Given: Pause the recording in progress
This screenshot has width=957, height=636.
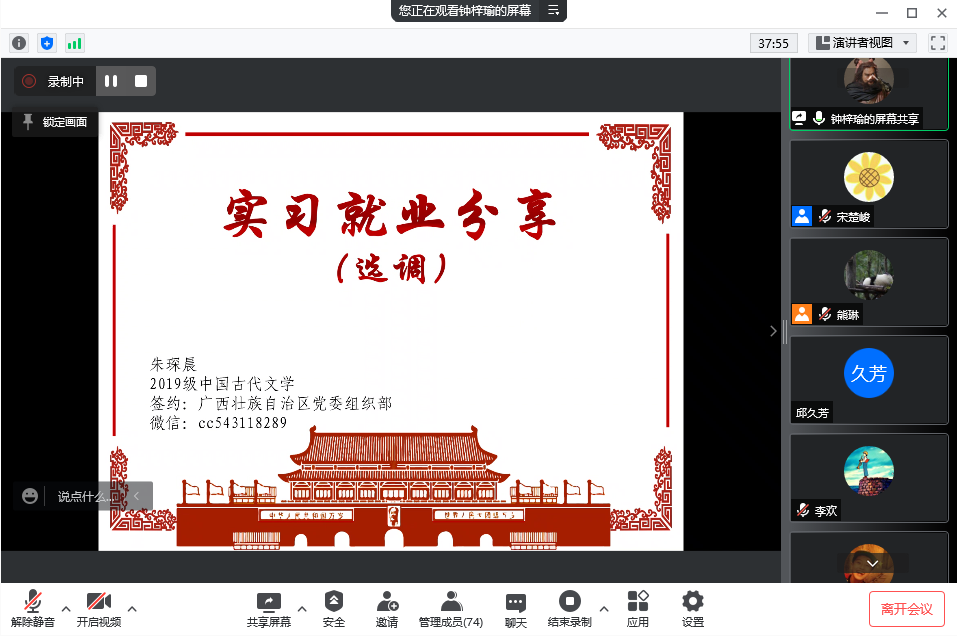Looking at the screenshot, I should tap(111, 81).
